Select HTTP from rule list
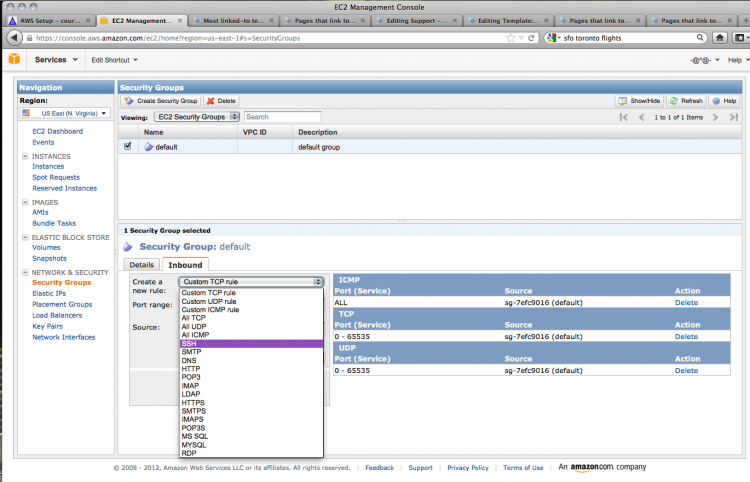Screen dimensions: 750x482 [x=252, y=369]
